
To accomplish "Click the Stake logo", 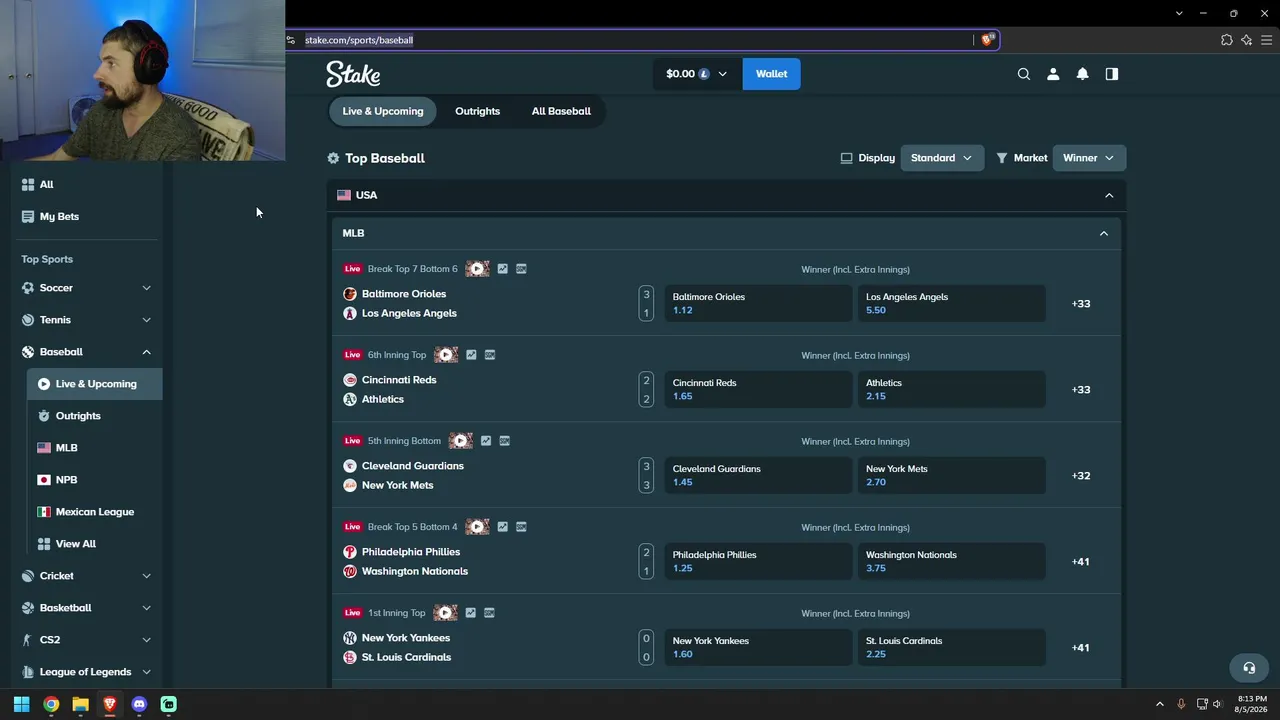I will tap(353, 74).
